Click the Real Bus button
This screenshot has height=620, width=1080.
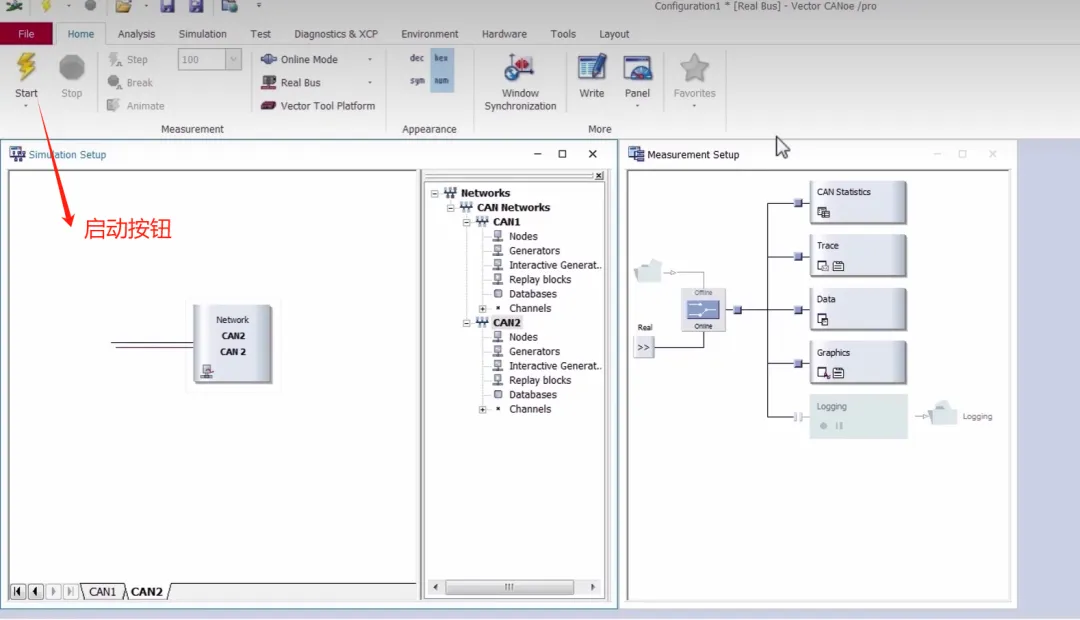[291, 83]
